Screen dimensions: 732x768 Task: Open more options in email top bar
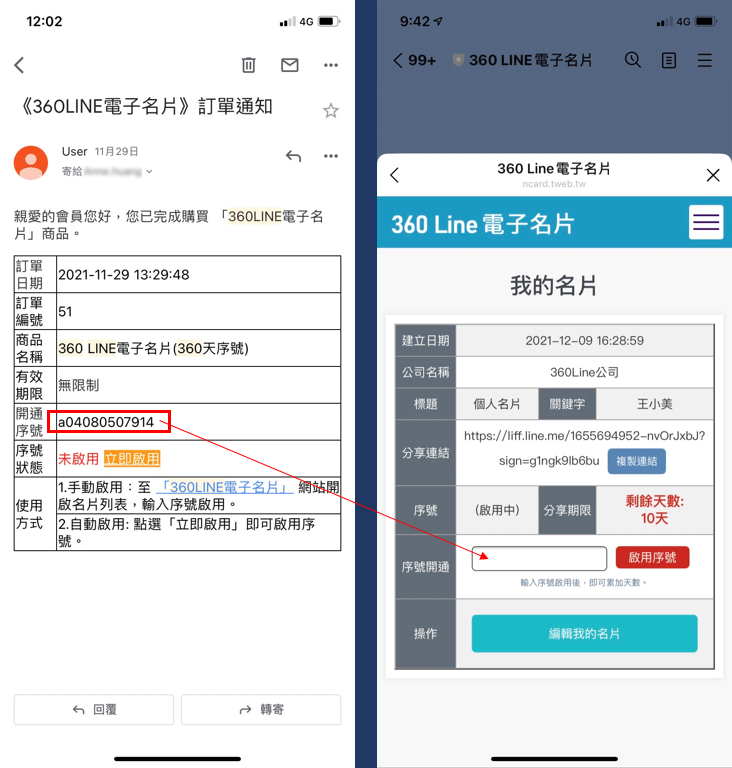[331, 65]
